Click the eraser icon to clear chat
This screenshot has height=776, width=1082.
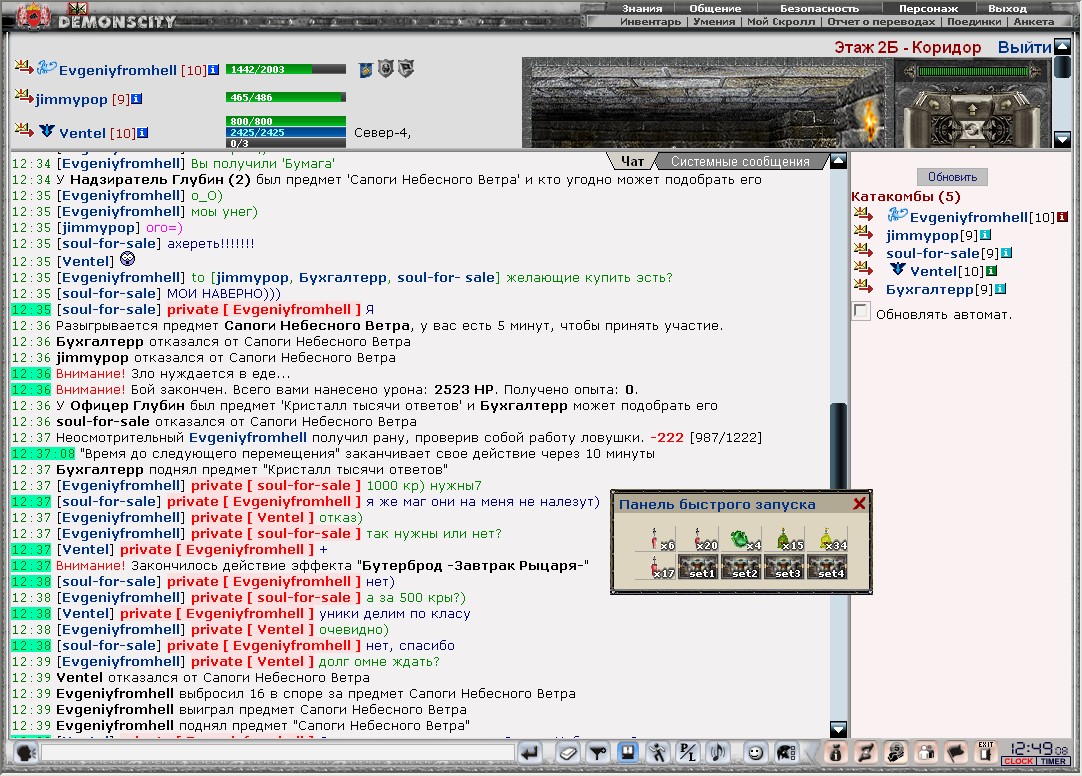pyautogui.click(x=568, y=753)
